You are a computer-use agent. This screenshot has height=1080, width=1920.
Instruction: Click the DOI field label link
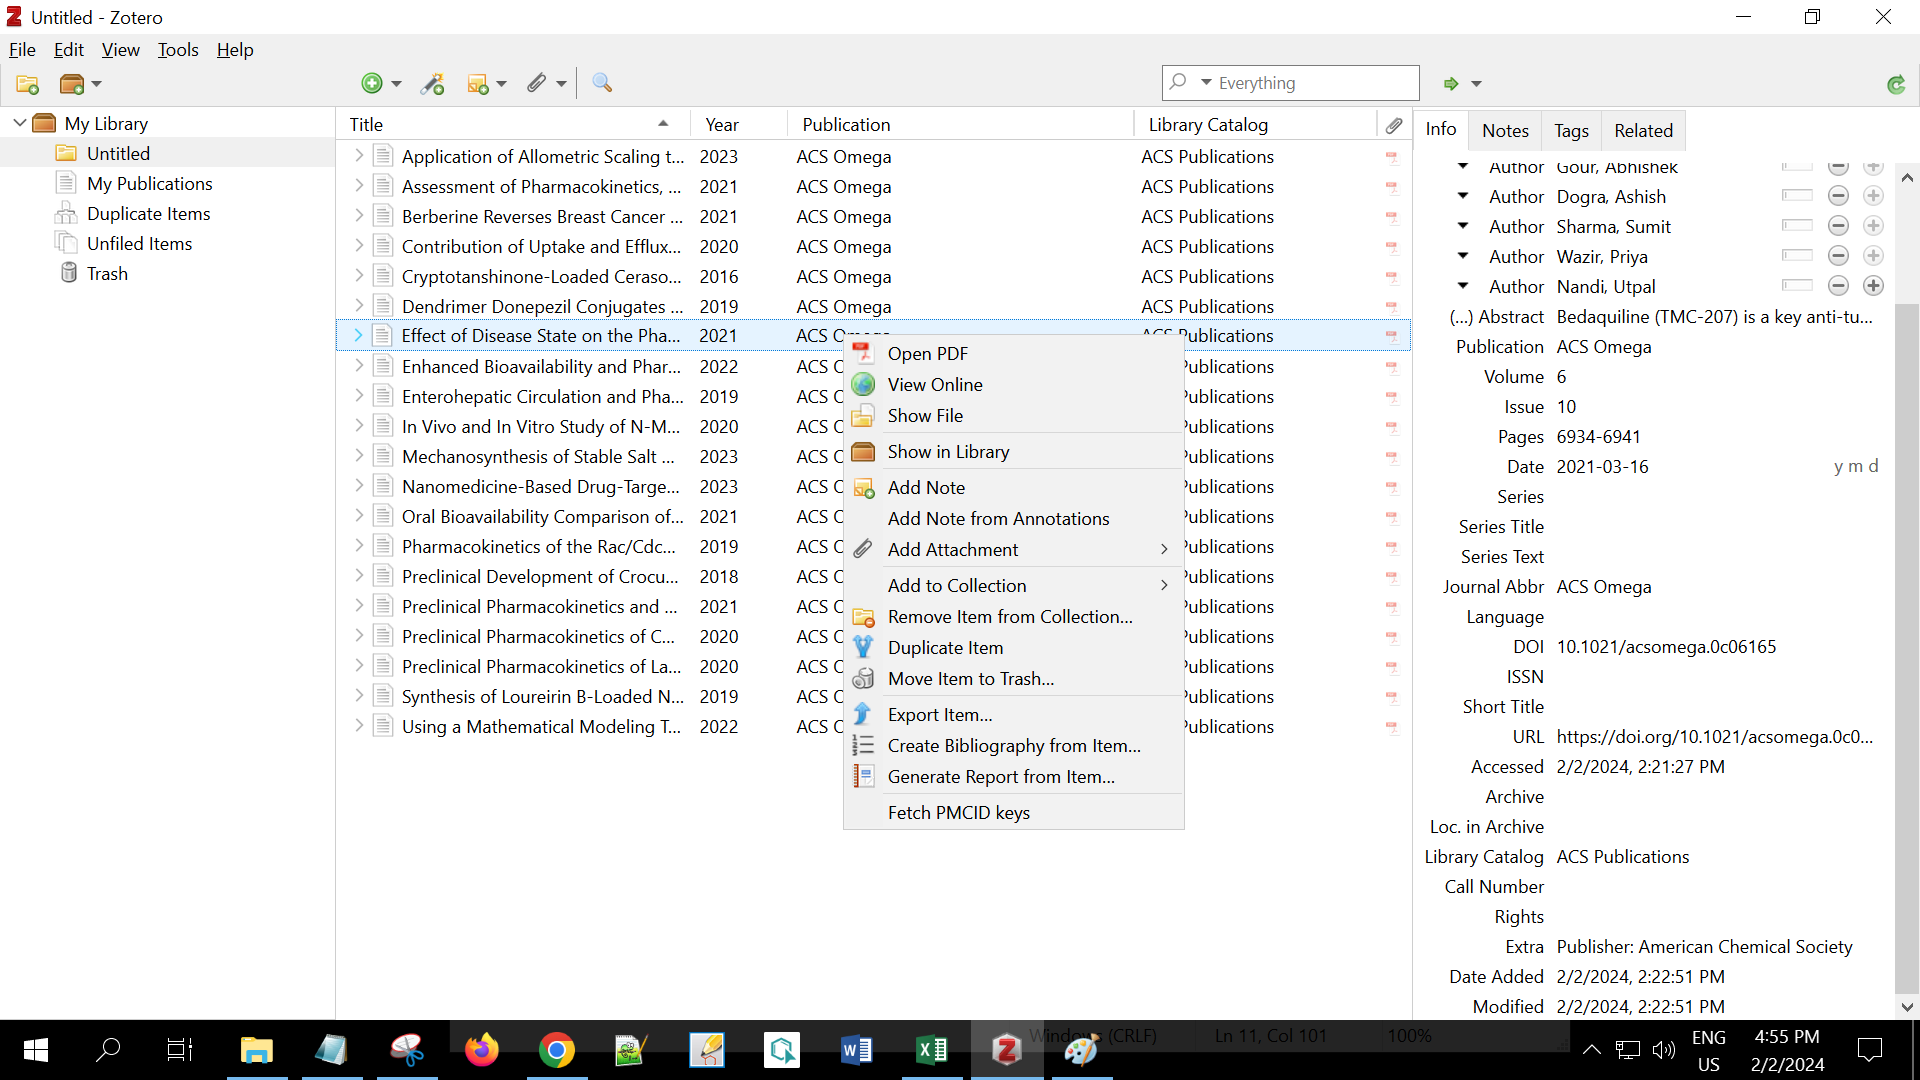click(x=1527, y=647)
